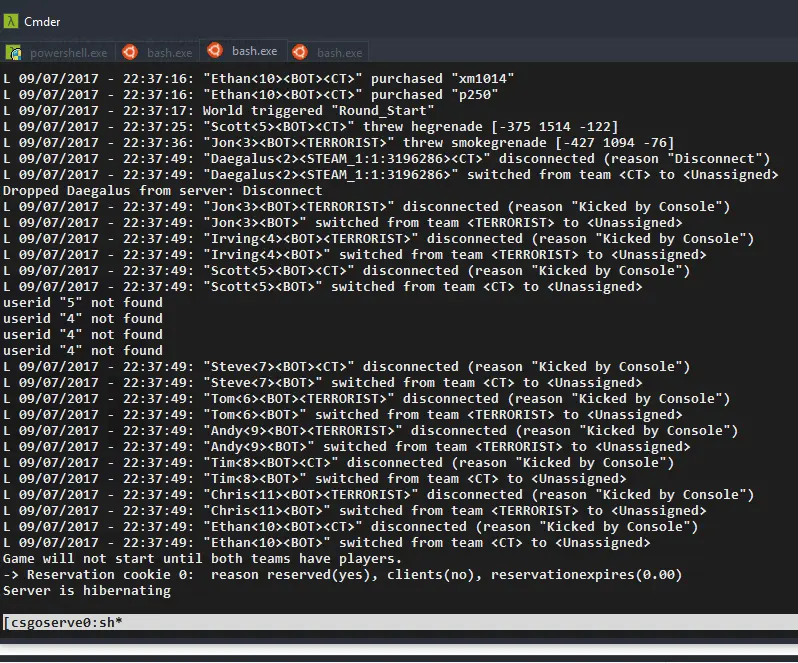Screen dimensions: 798x663
Task: Click the Cmder lambda logo icon
Action: (11, 21)
